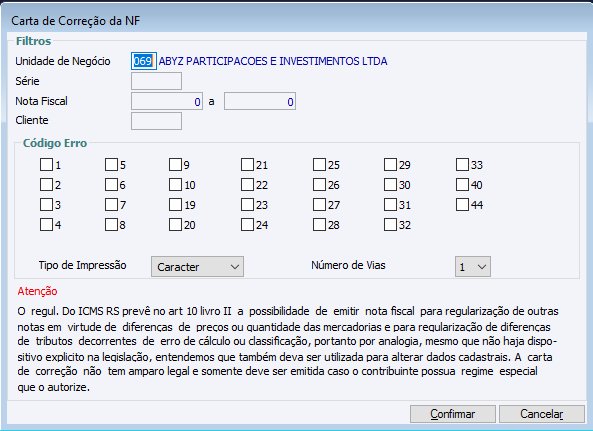The image size is (593, 431).
Task: Check error code 4 checkbox
Action: click(47, 225)
